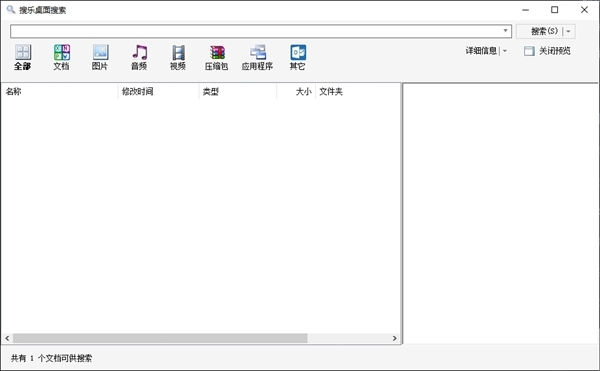Filter results by 应用程序 applications

[258, 57]
